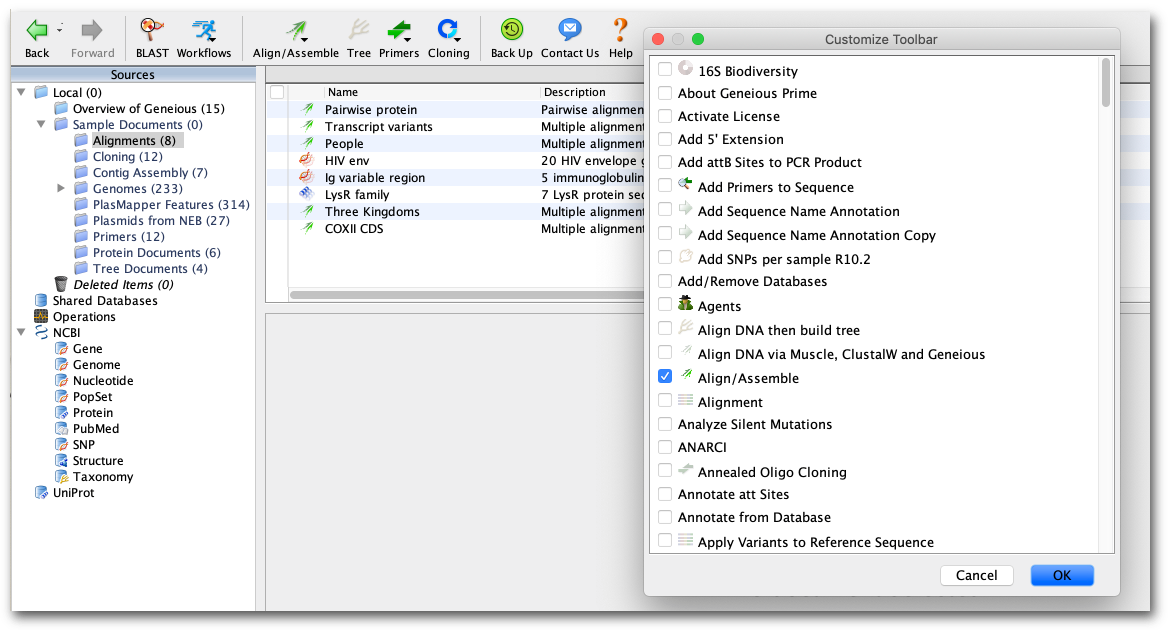This screenshot has width=1168, height=630.
Task: Expand the Genomes folder
Action: (x=61, y=188)
